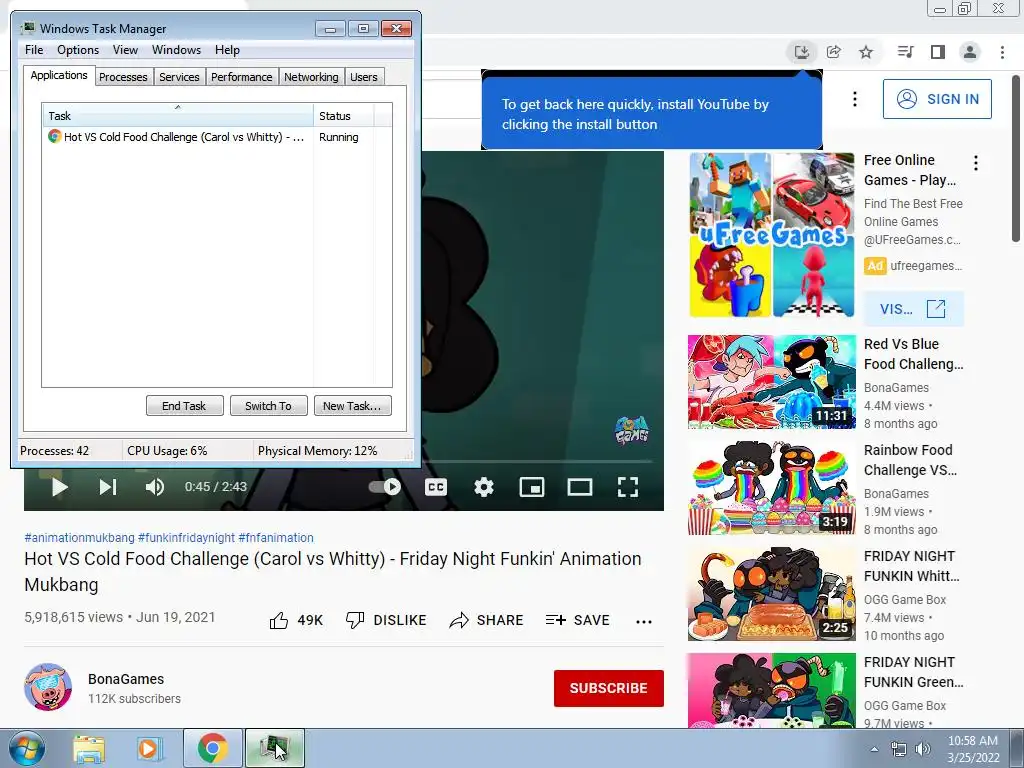
Task: Open SHARE options for the video
Action: point(486,620)
